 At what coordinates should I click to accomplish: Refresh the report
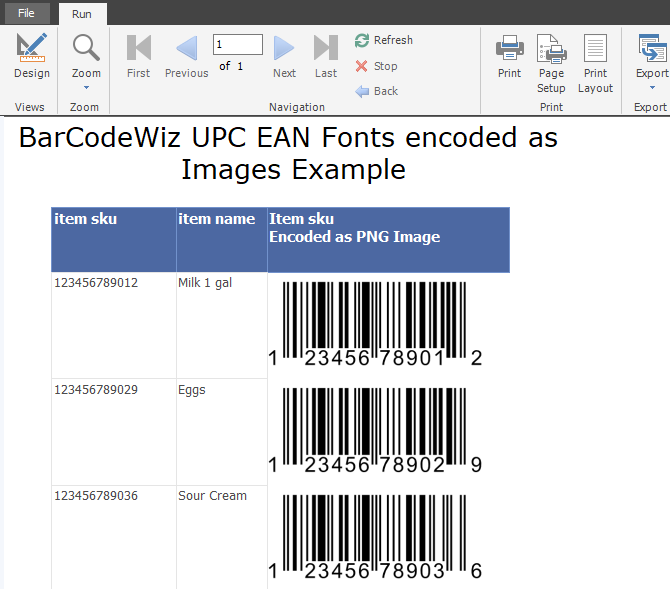click(x=384, y=40)
